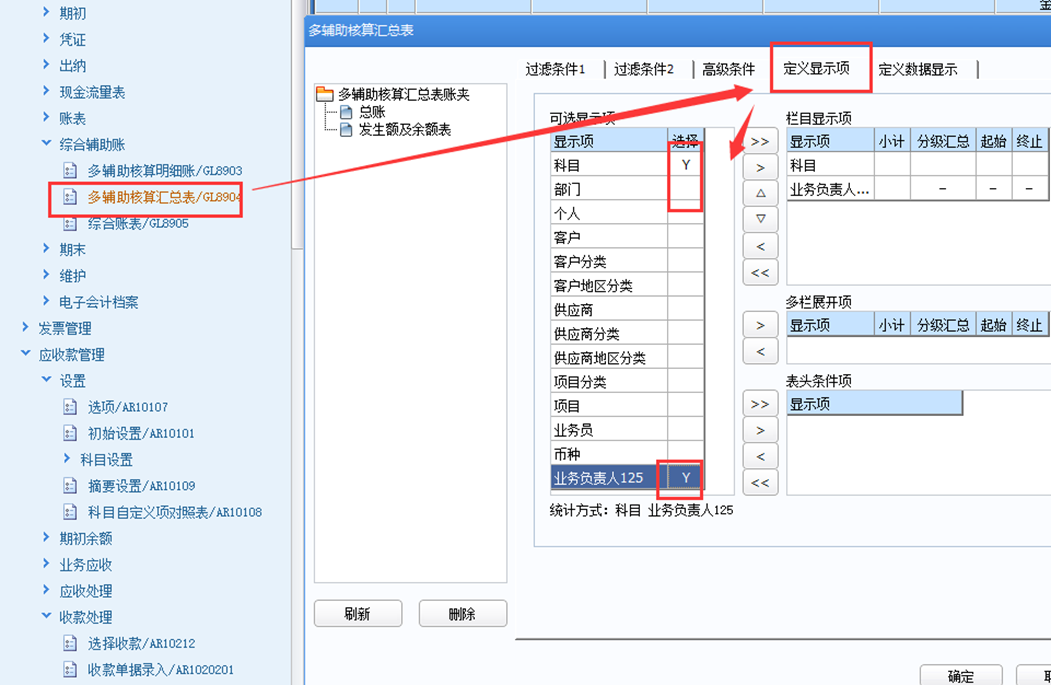
Task: Remove item with the < button beside 栏目显示项
Action: click(x=760, y=246)
